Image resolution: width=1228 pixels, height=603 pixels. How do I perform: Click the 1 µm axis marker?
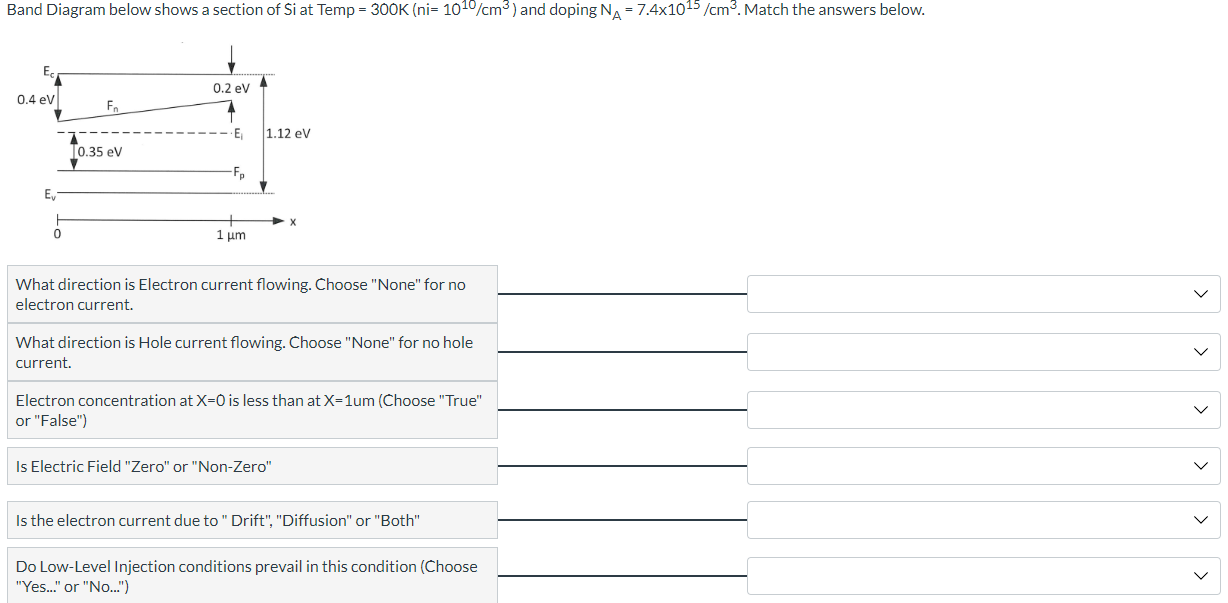(x=229, y=234)
